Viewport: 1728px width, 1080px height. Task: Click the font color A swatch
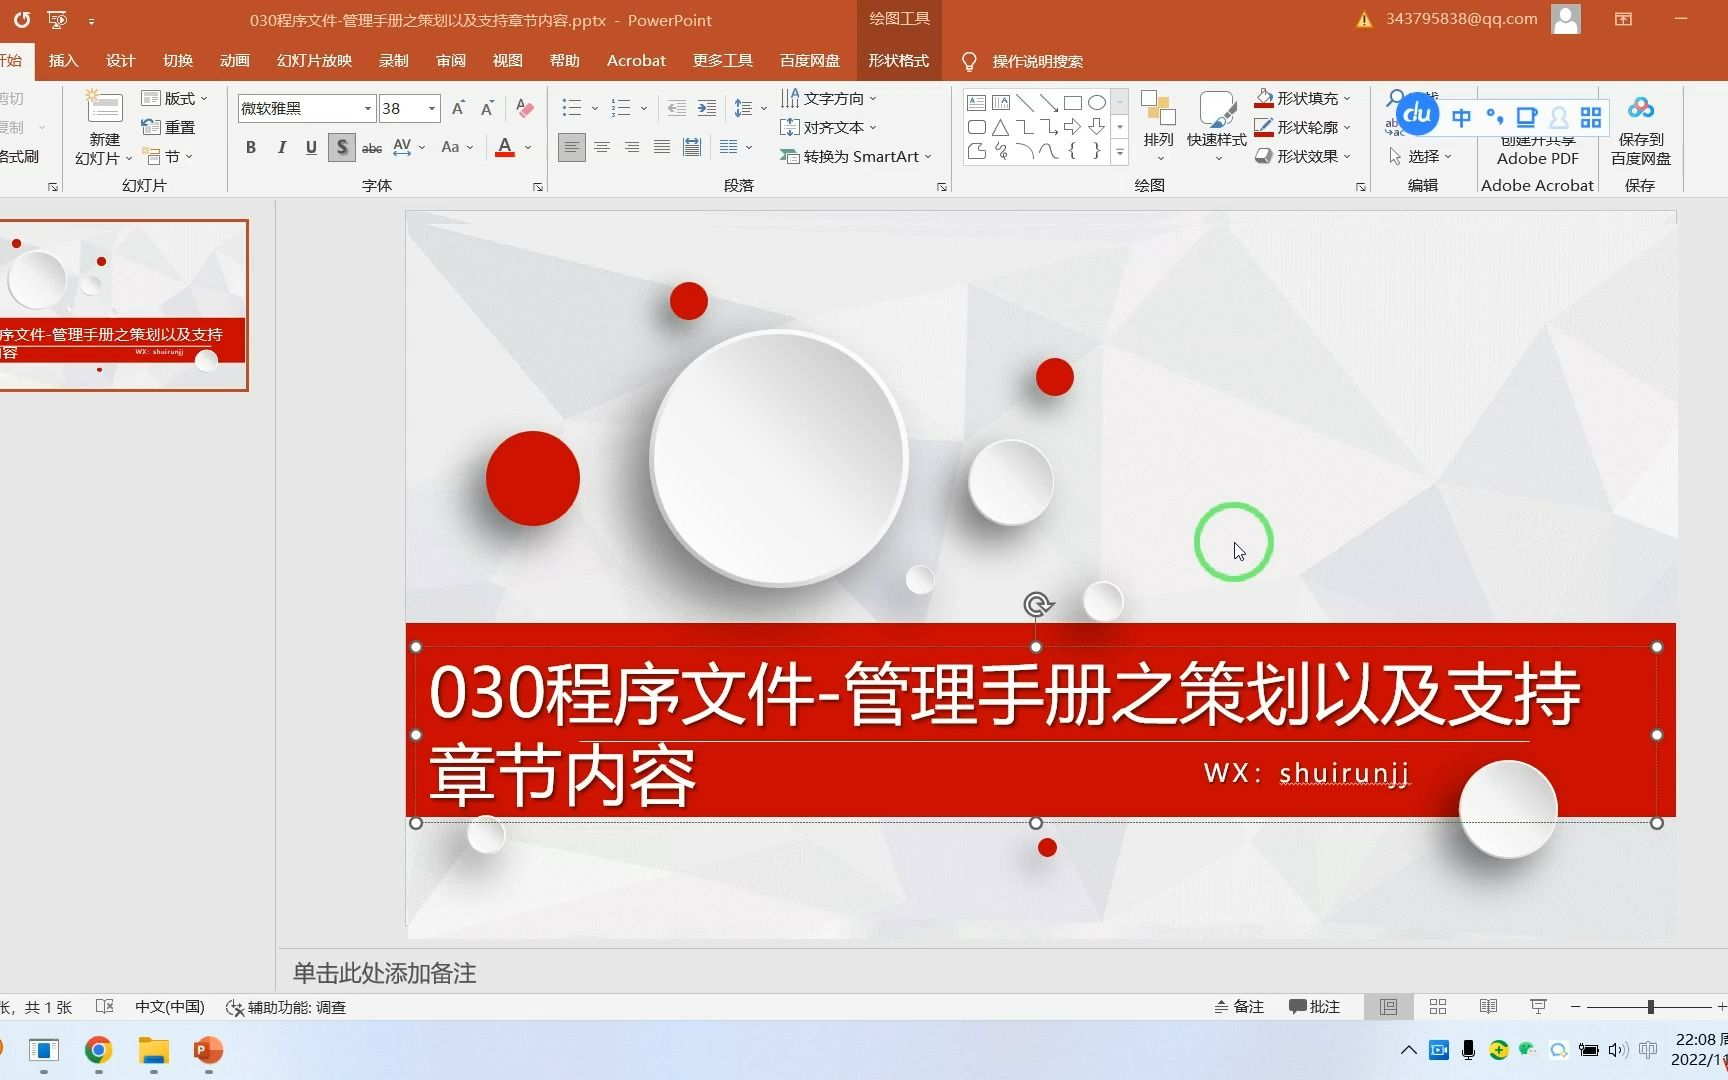pyautogui.click(x=505, y=148)
